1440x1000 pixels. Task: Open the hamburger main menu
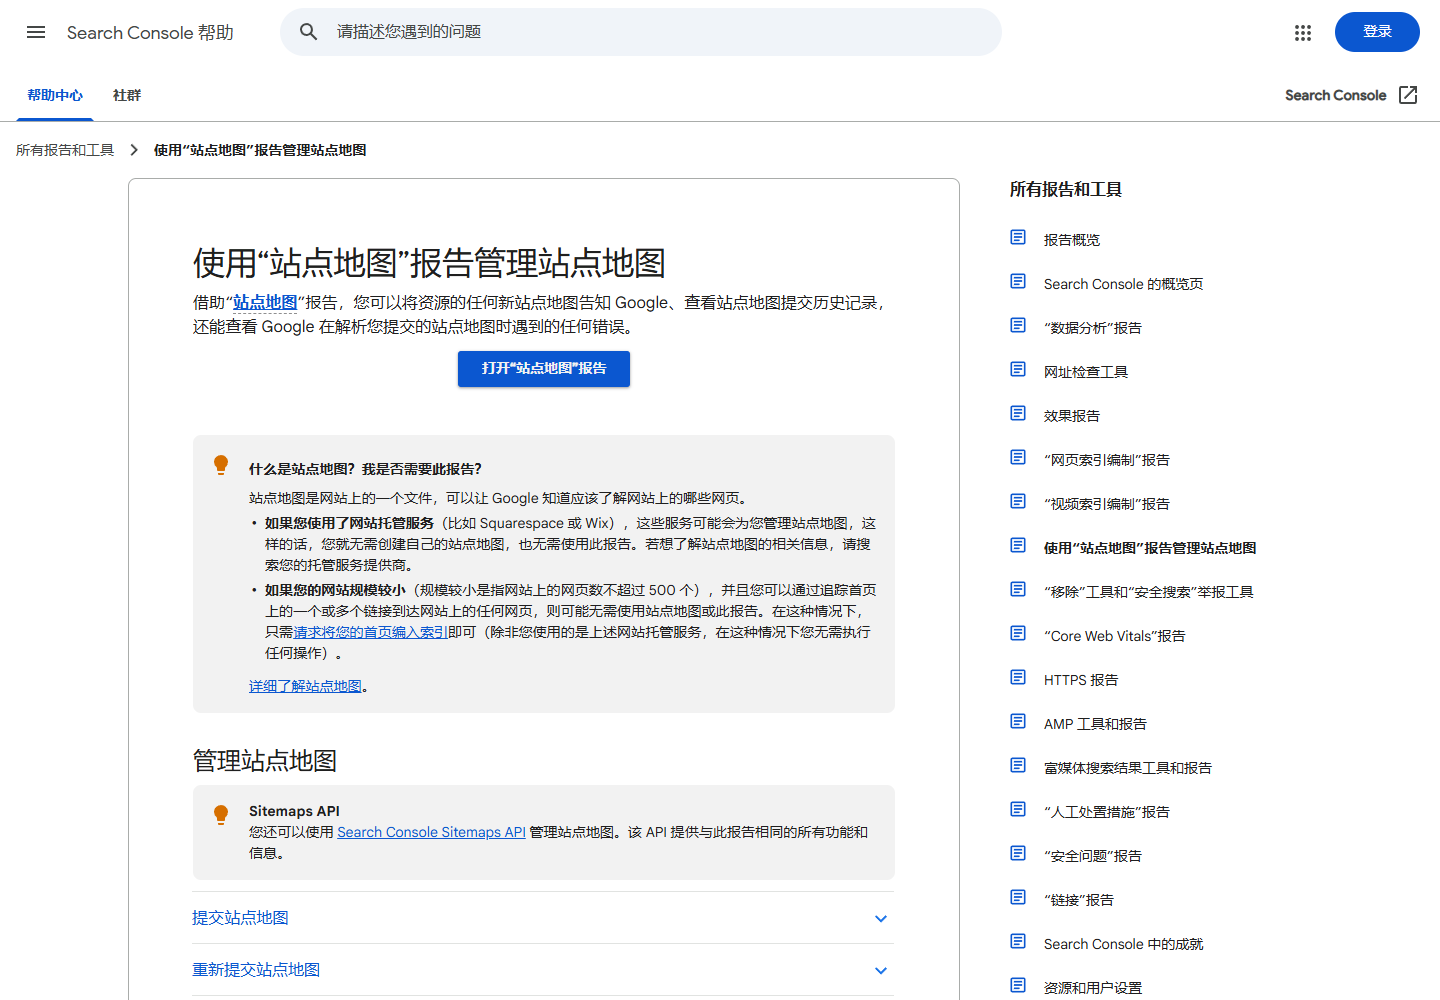click(x=36, y=32)
